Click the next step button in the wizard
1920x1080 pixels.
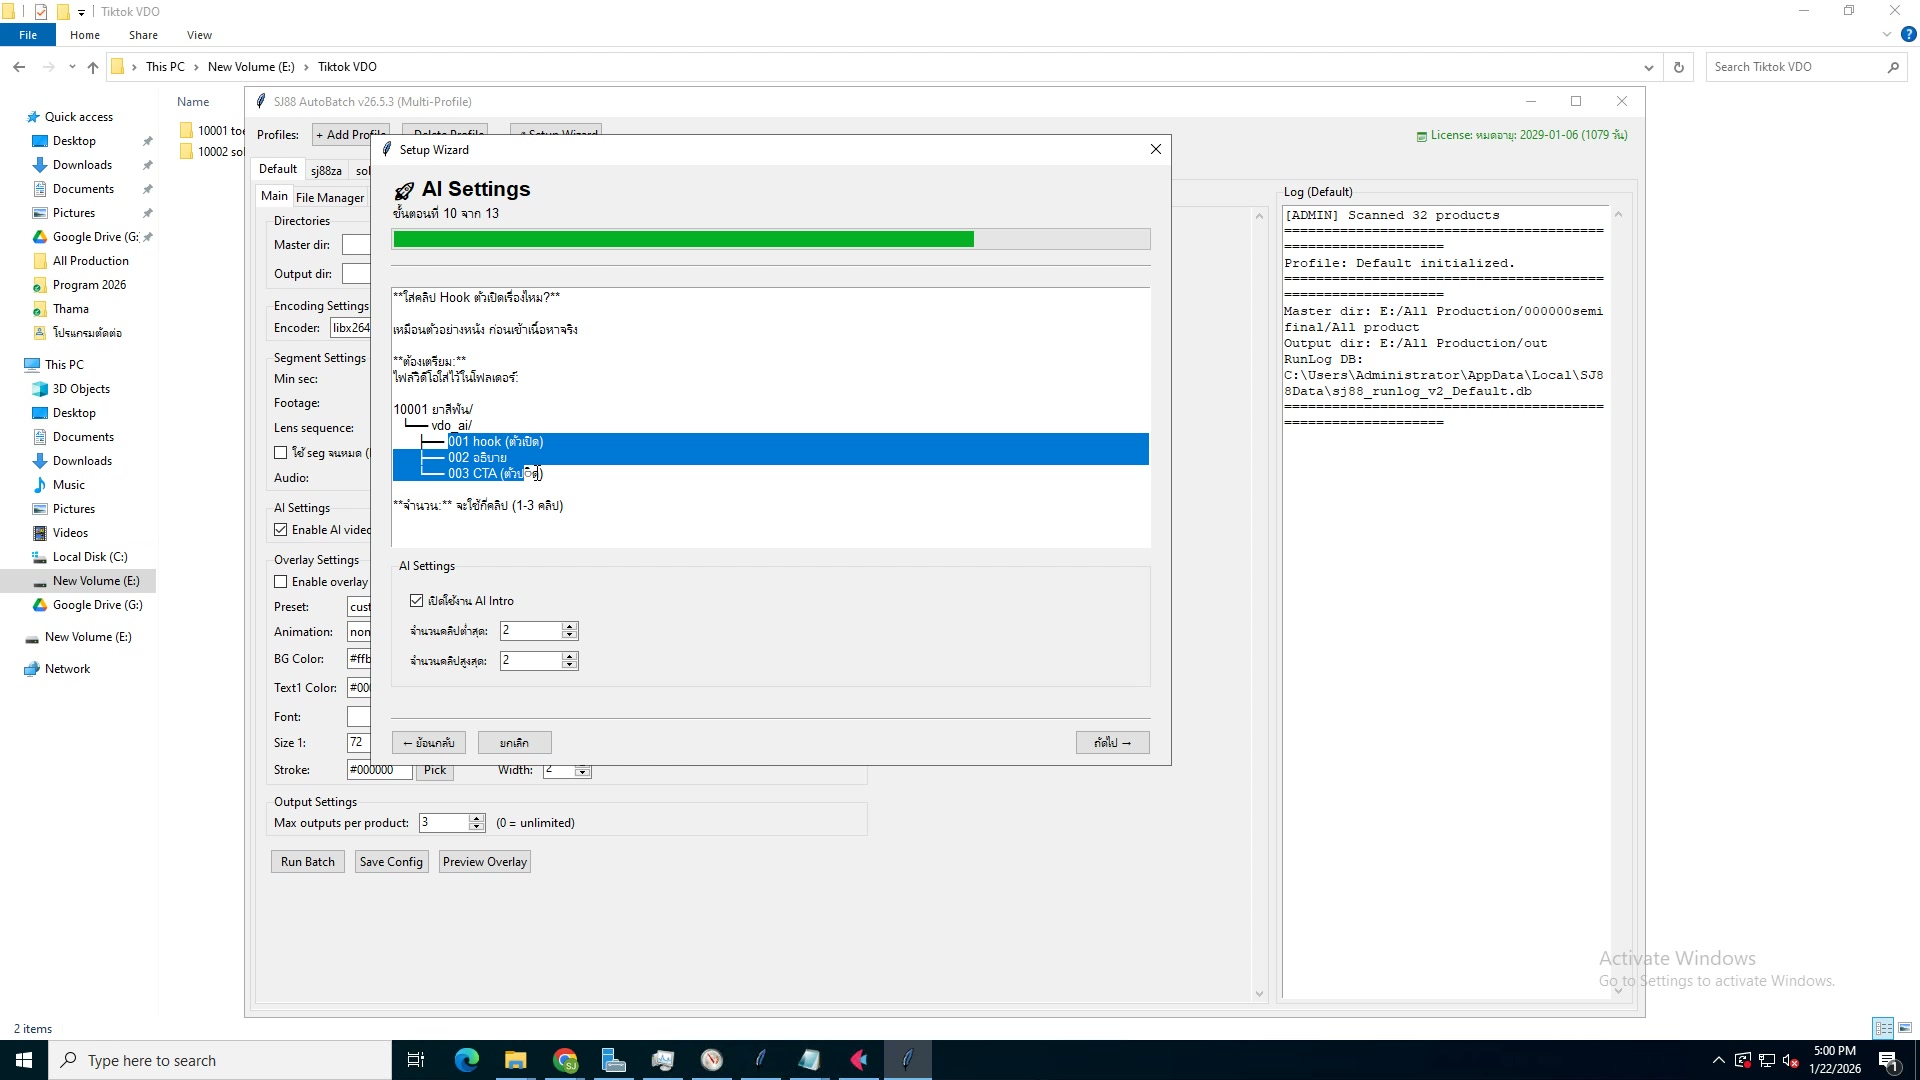1112,743
